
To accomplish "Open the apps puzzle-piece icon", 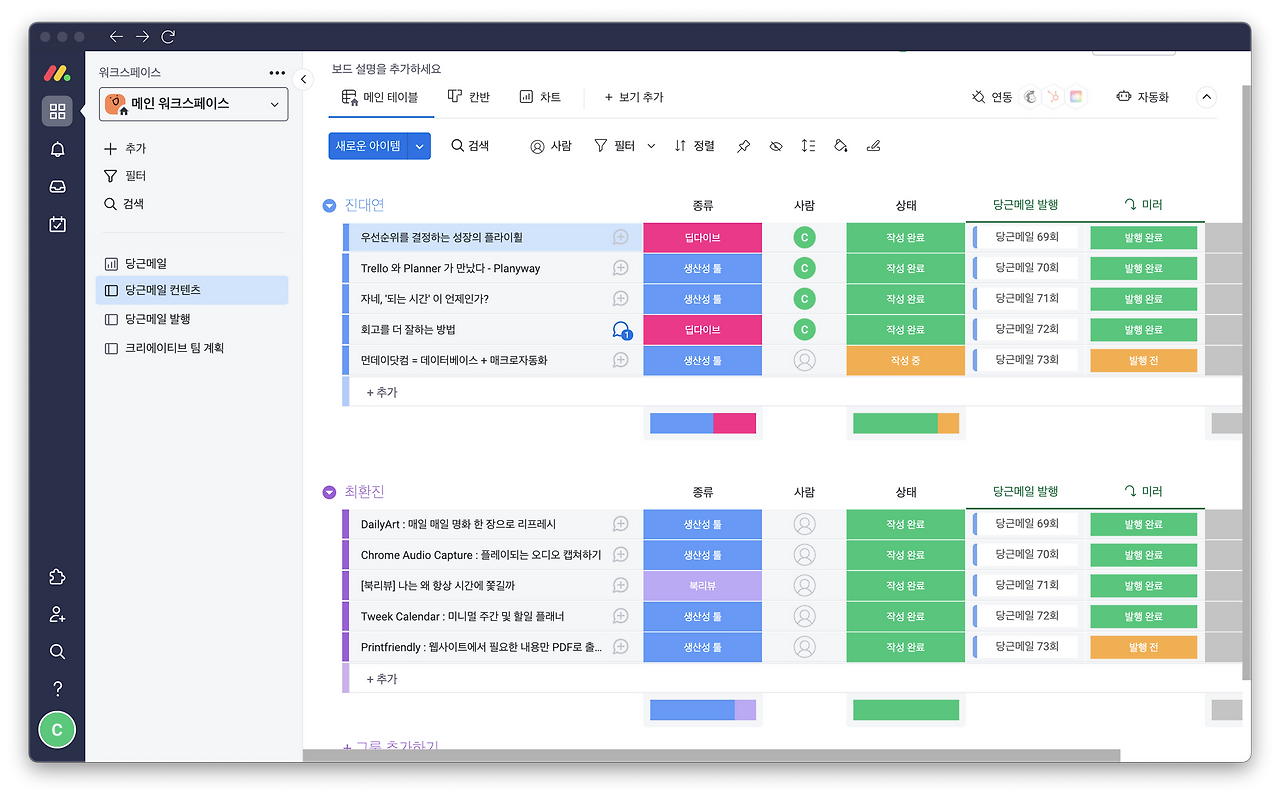I will 57,577.
